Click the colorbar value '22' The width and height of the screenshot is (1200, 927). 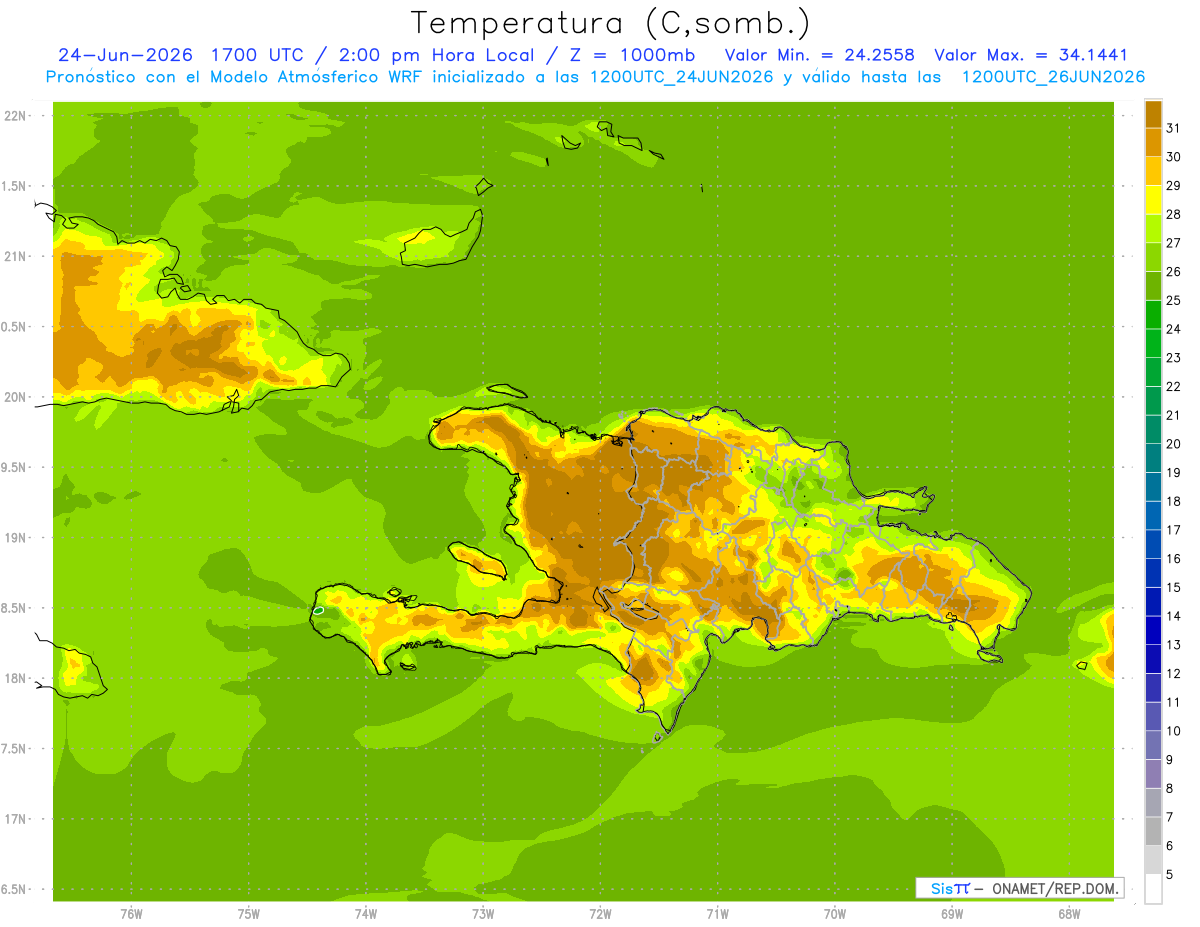click(x=1174, y=387)
